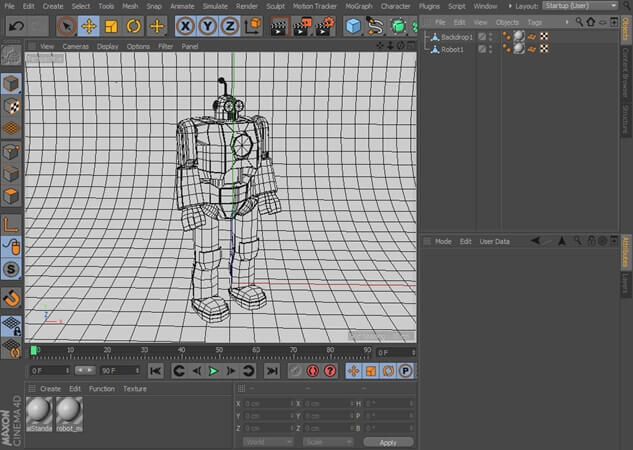Select the robot material thumbnail
Screen dimensions: 633x450
point(69,414)
